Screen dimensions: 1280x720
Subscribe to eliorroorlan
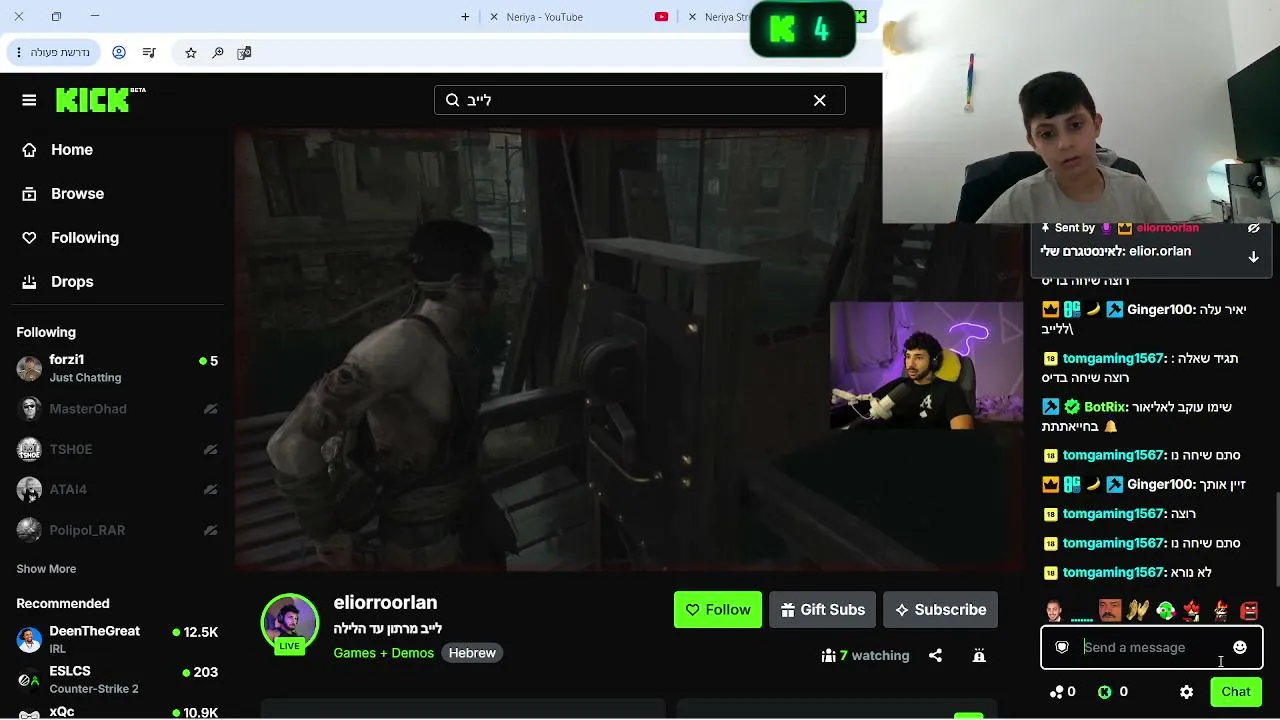coord(940,610)
